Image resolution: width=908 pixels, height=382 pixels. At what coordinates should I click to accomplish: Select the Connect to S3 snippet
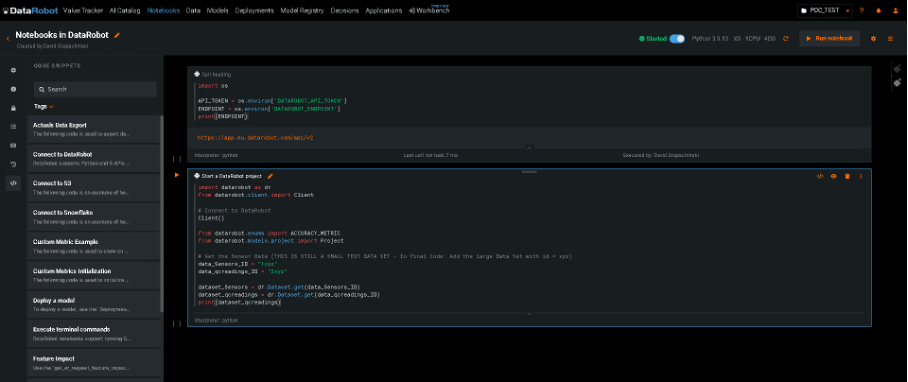(93, 188)
